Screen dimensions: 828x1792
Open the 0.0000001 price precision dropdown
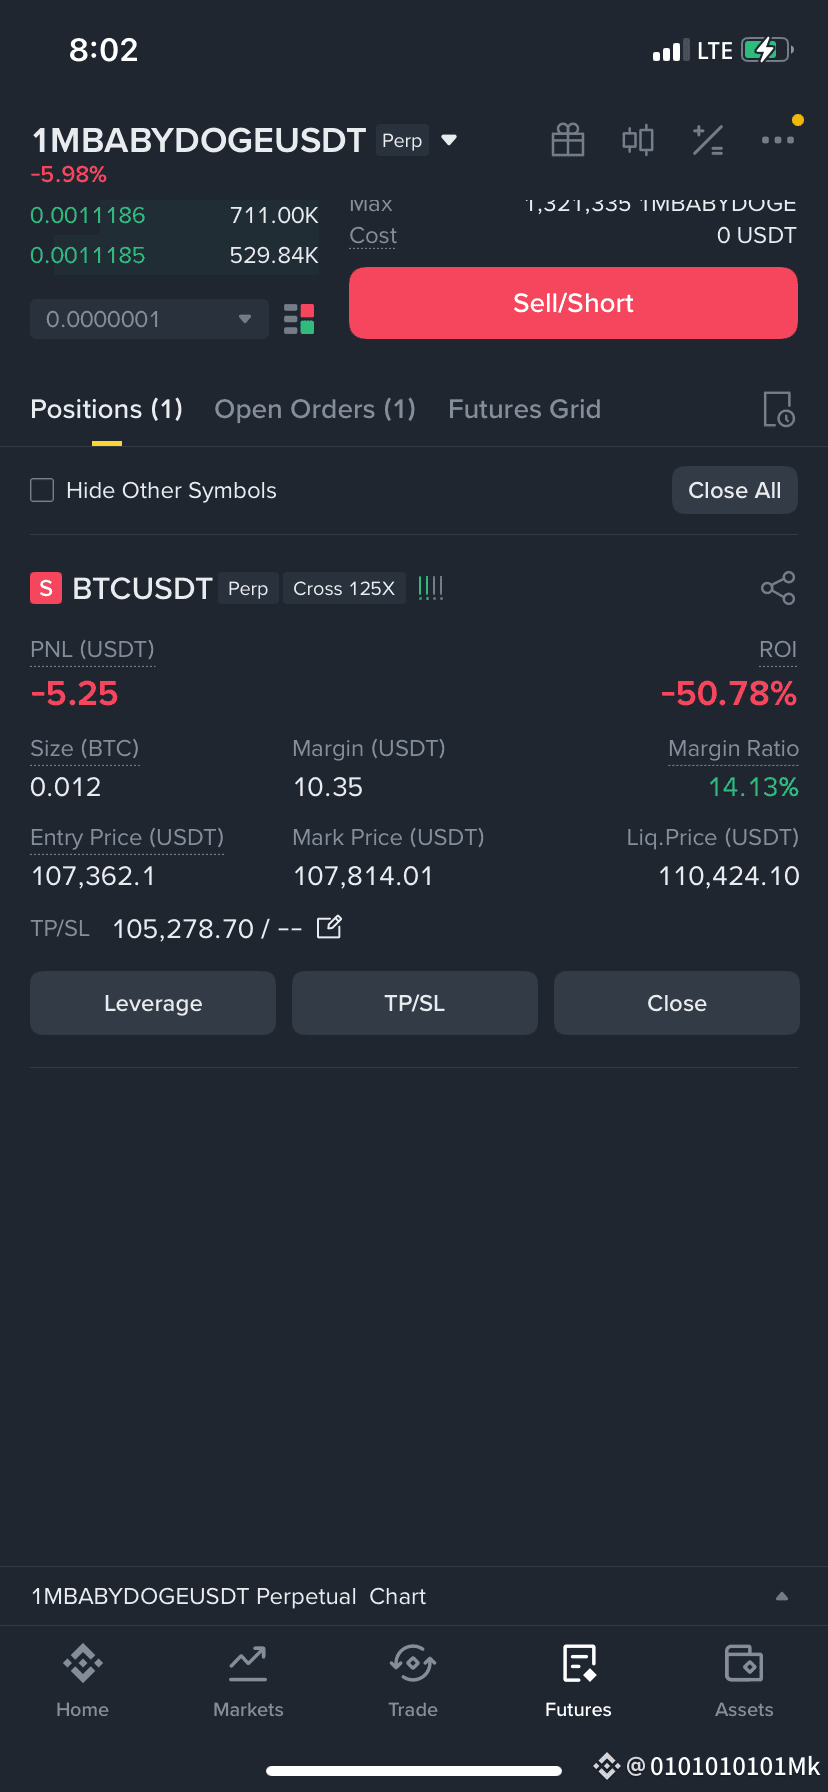point(149,319)
